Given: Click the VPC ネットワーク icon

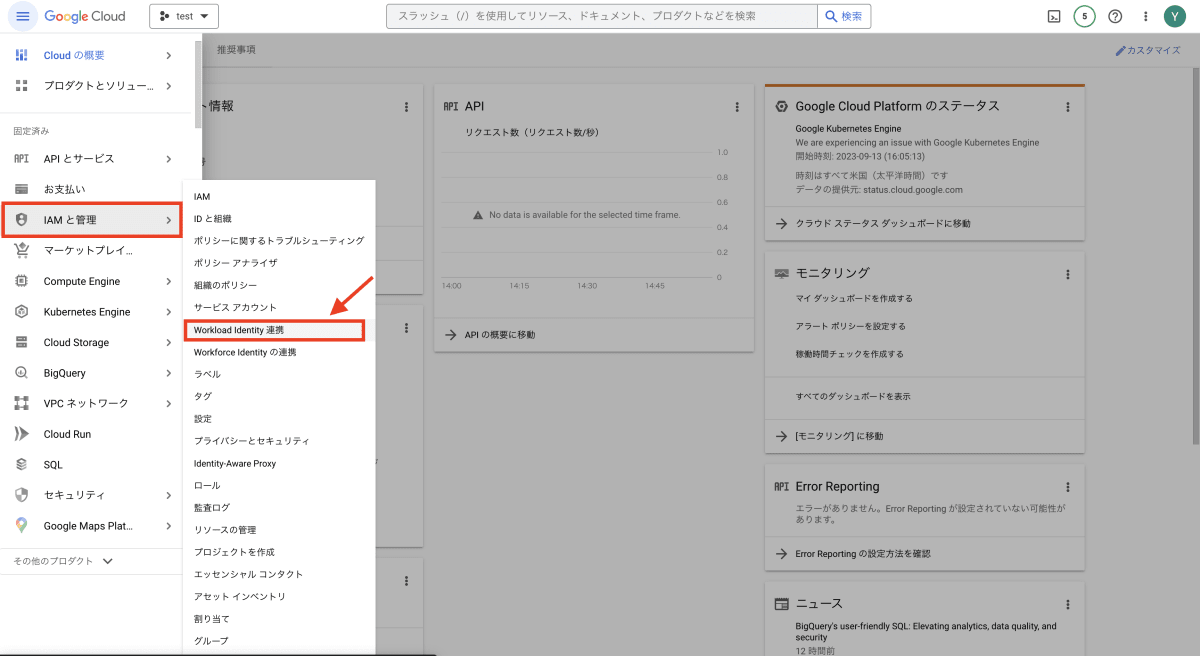Looking at the screenshot, I should (x=22, y=403).
